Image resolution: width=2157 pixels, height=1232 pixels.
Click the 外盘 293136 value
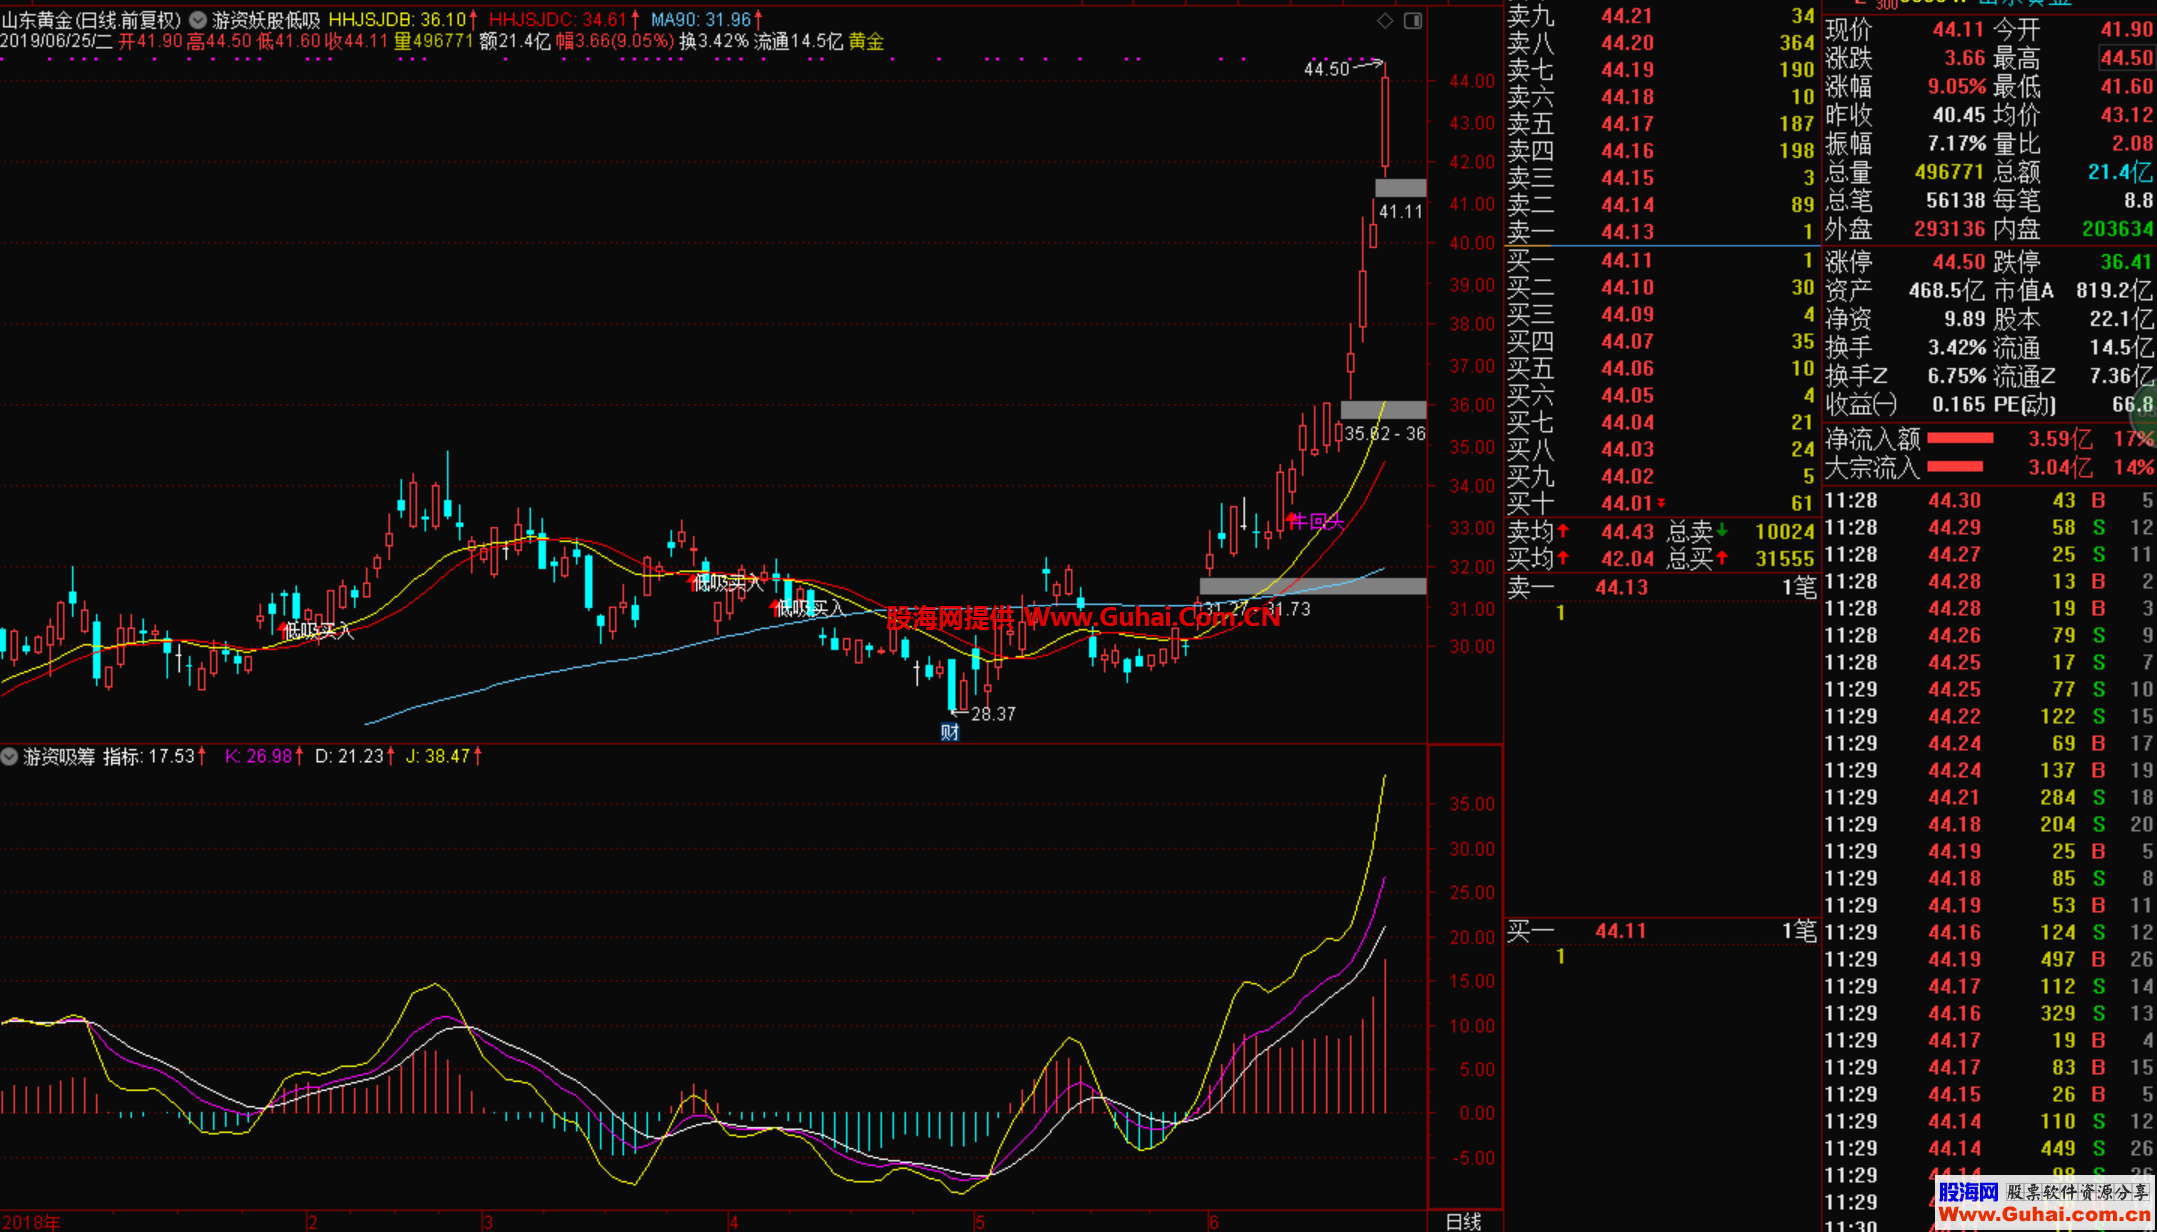coord(1949,229)
